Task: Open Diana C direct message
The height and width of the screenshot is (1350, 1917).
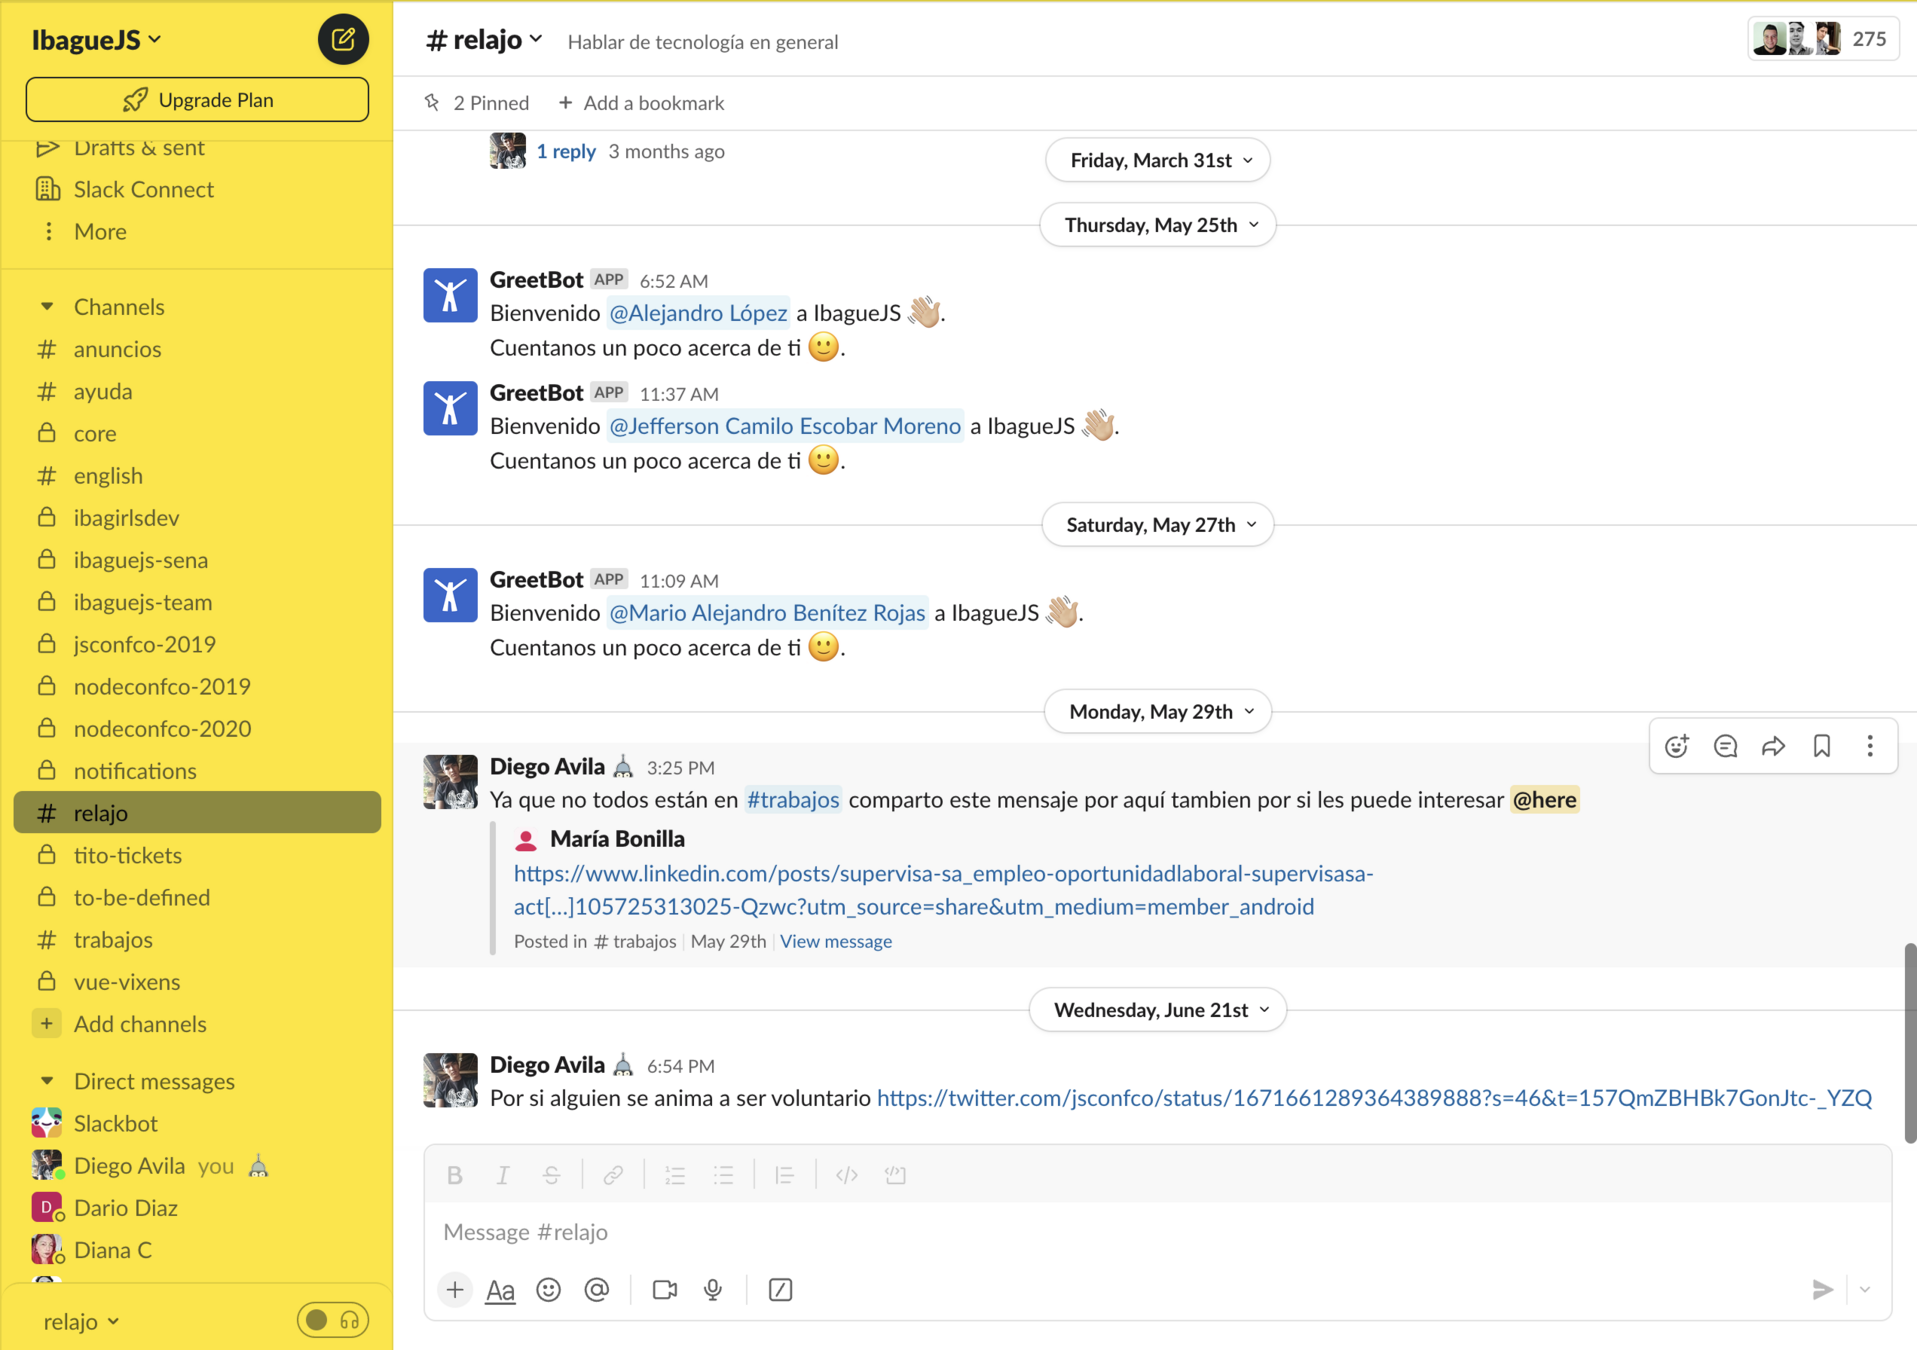Action: click(x=197, y=1249)
